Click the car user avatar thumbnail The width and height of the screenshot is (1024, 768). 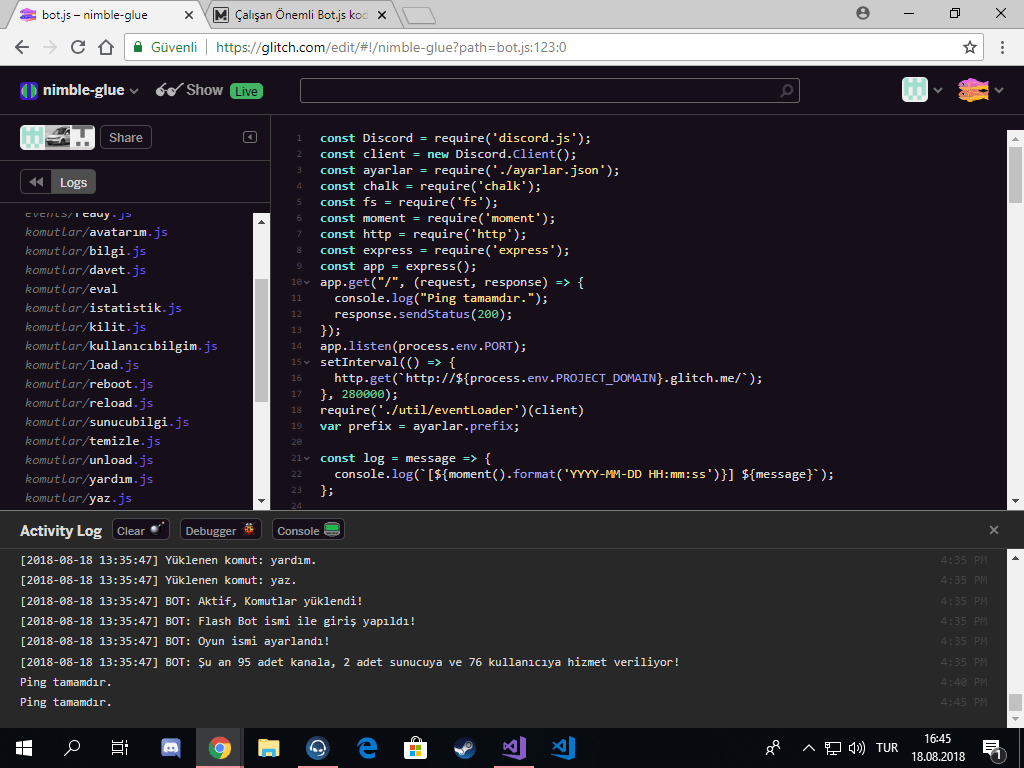coord(57,138)
